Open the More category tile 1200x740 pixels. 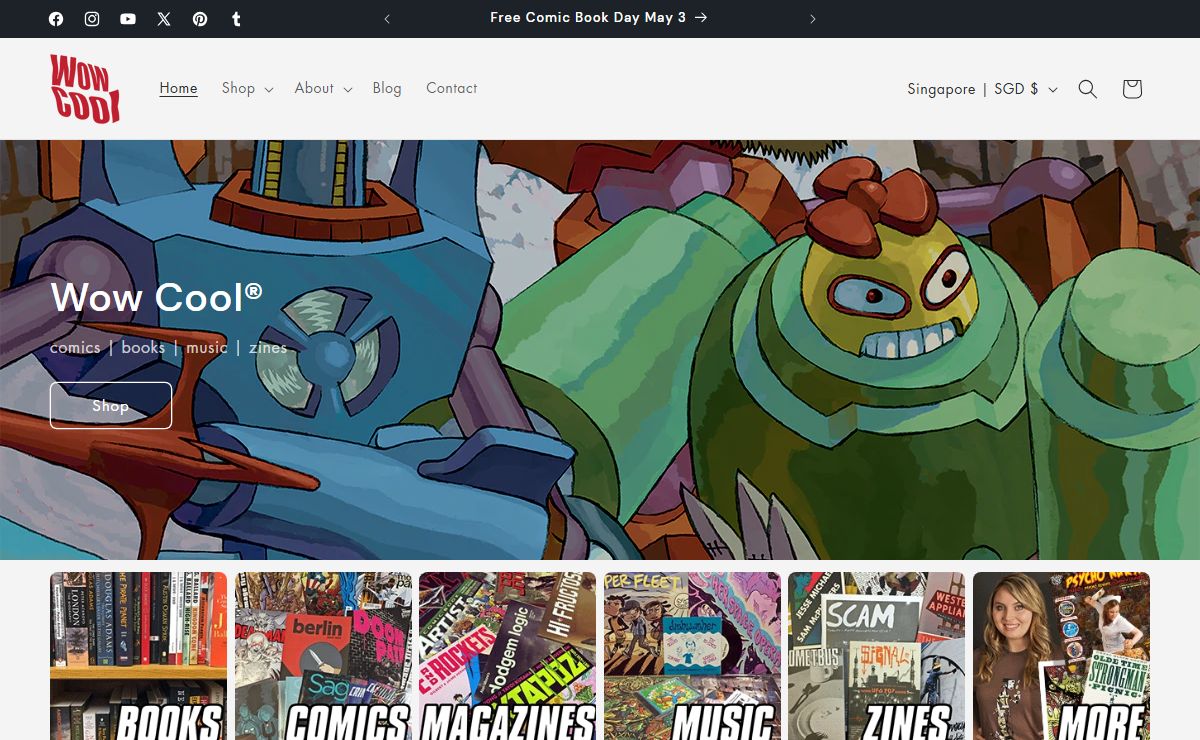[1061, 656]
